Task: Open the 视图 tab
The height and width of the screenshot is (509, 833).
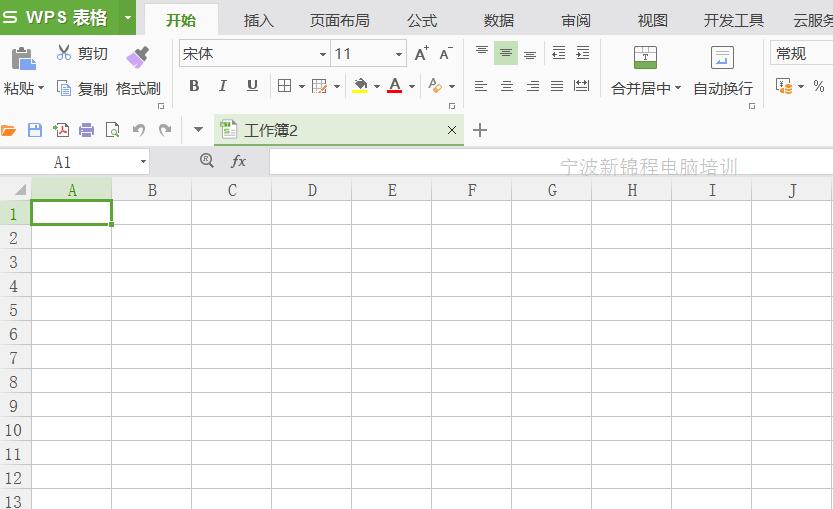Action: [652, 20]
